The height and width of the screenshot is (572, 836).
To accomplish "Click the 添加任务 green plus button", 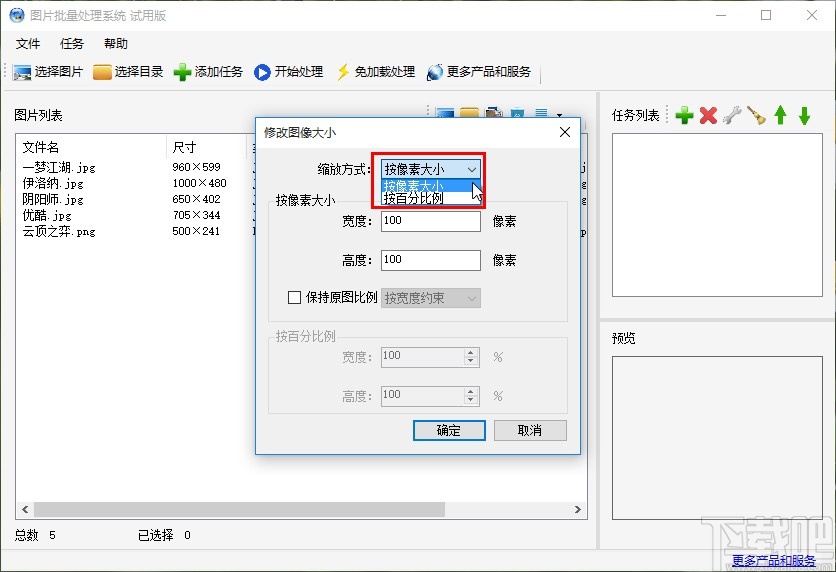I will (x=208, y=72).
